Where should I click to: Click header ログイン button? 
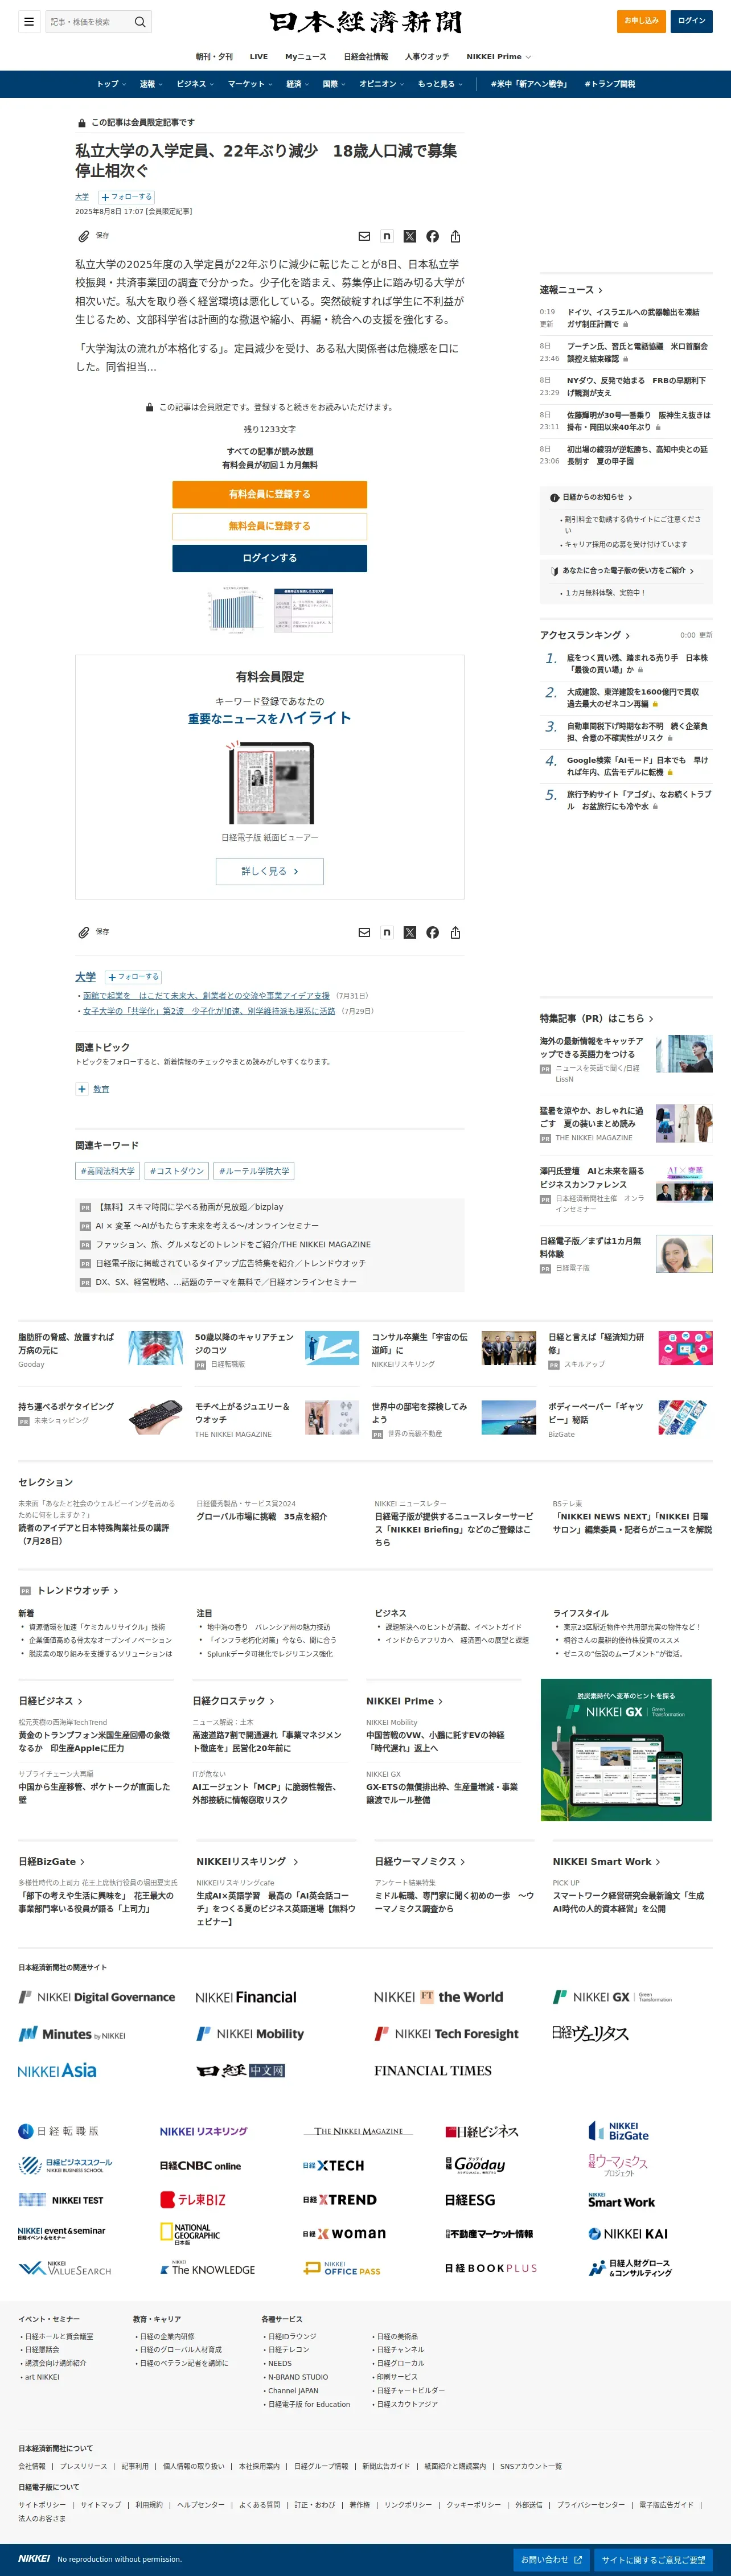692,21
